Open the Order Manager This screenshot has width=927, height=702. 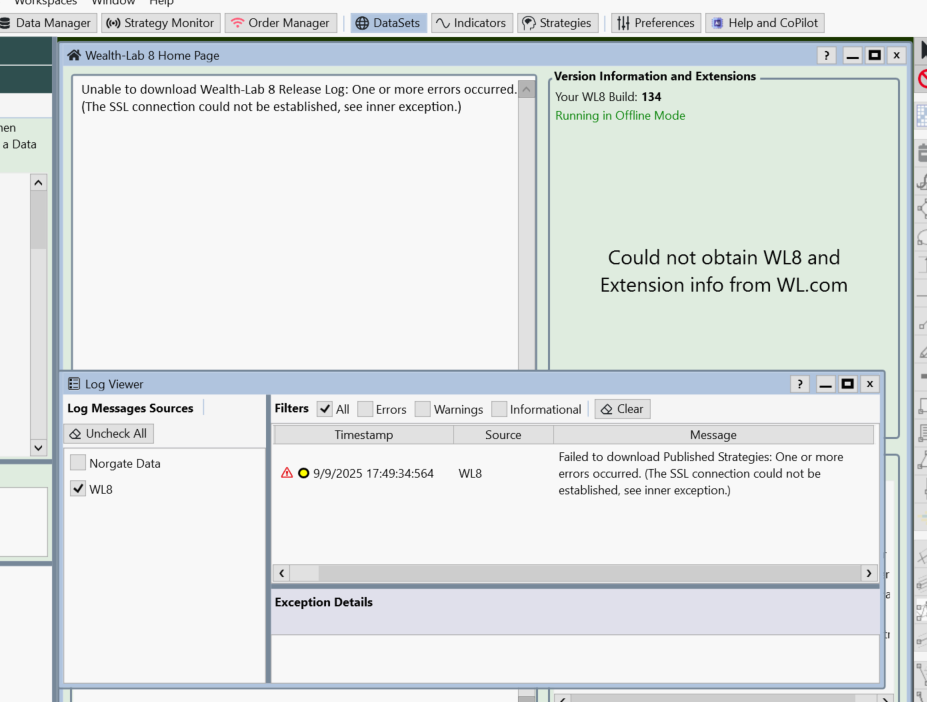280,23
